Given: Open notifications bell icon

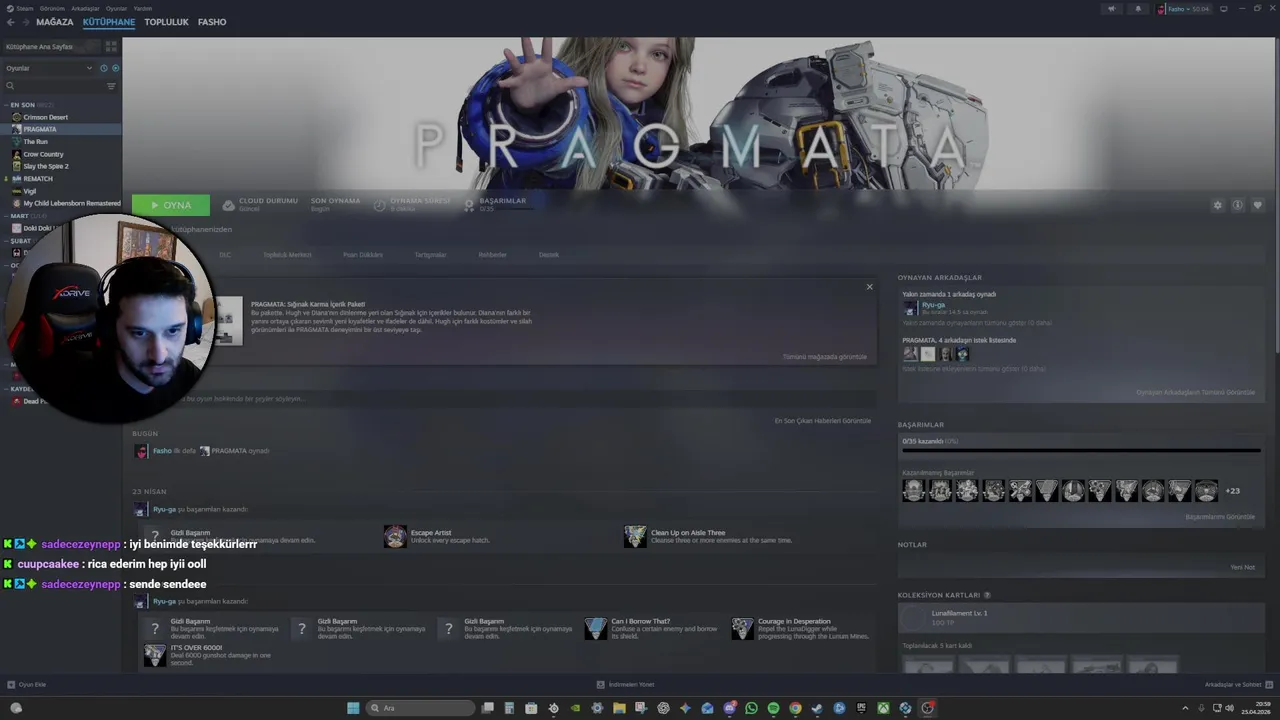Looking at the screenshot, I should (1138, 9).
